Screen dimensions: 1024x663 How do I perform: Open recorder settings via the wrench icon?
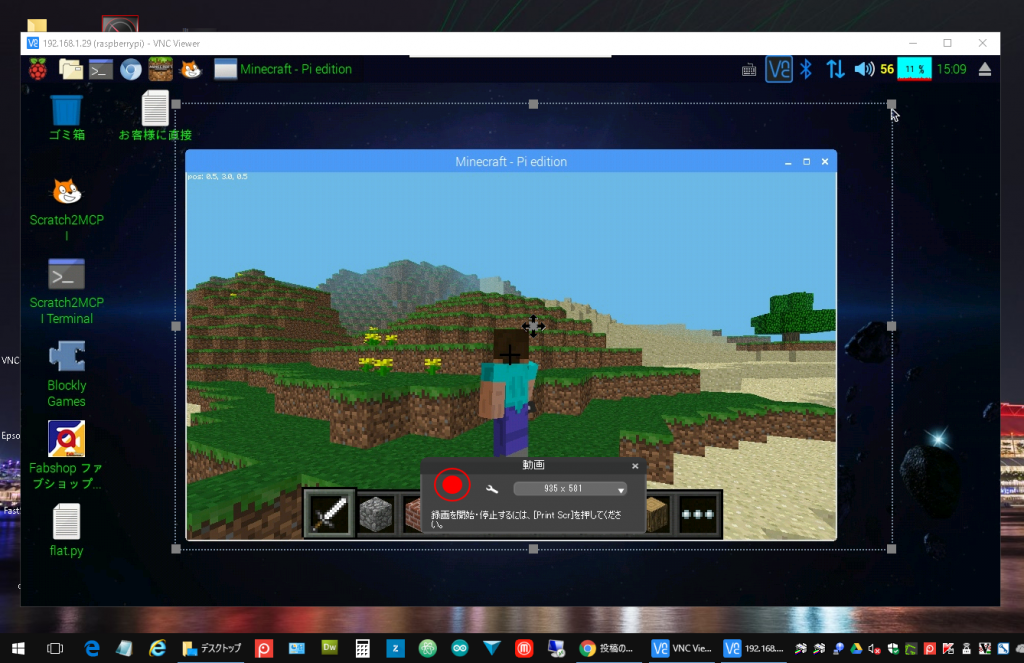coord(492,489)
